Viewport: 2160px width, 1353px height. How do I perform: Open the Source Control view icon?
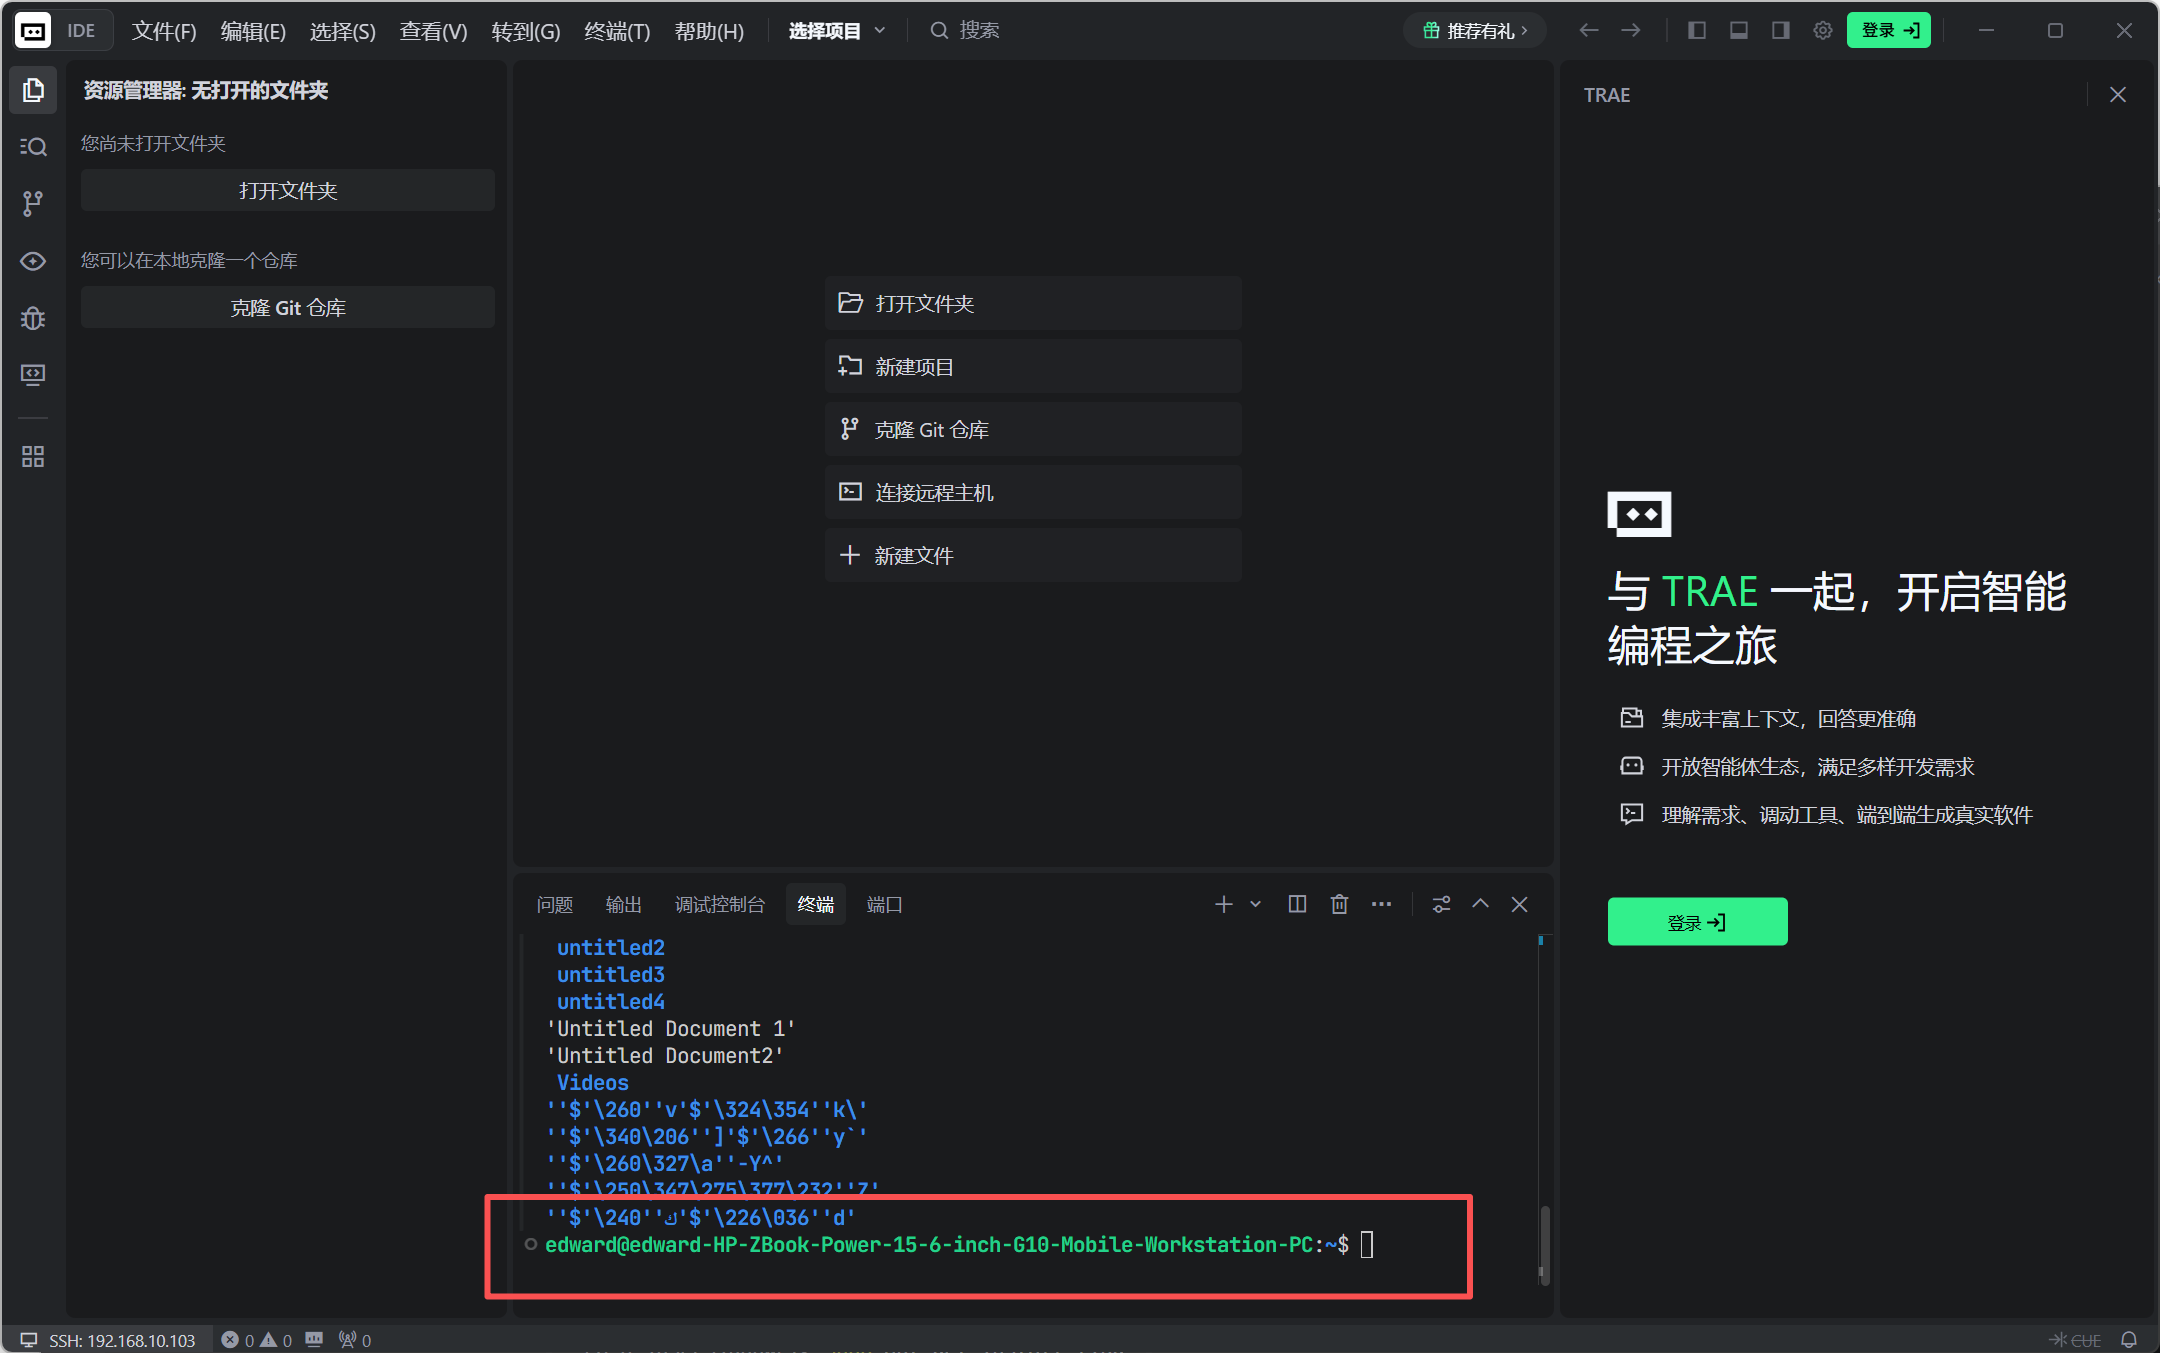[x=33, y=204]
